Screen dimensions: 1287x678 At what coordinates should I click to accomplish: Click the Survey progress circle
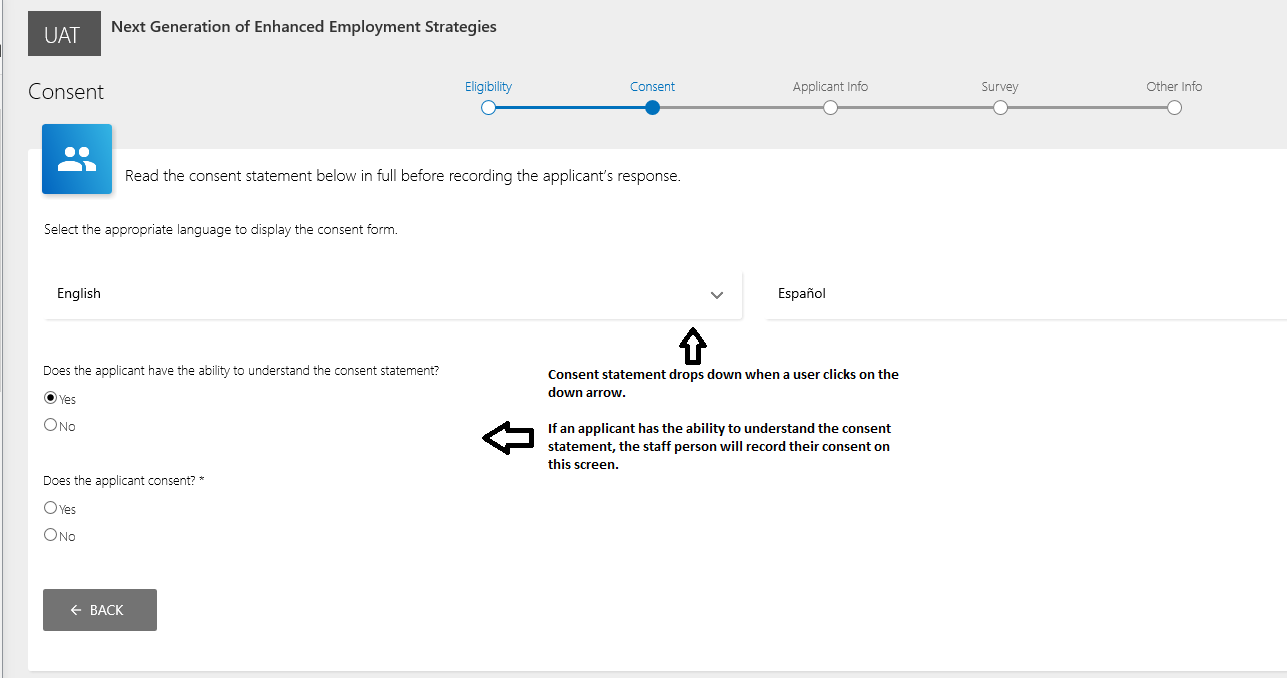tap(1000, 108)
